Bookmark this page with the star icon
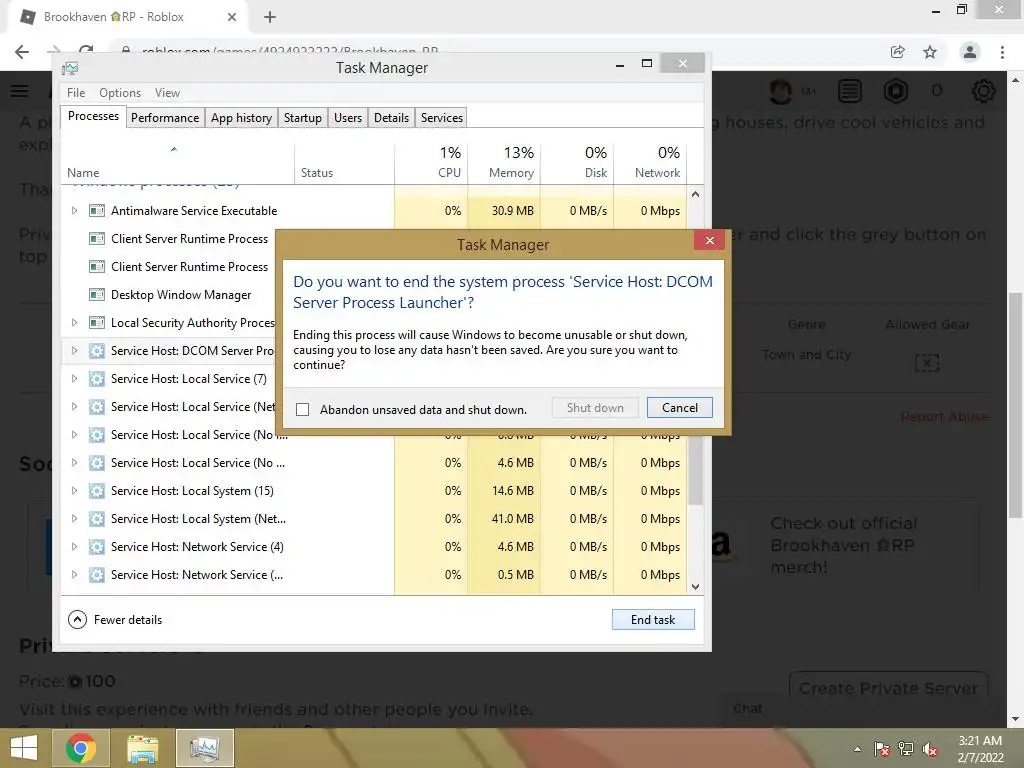 tap(930, 52)
